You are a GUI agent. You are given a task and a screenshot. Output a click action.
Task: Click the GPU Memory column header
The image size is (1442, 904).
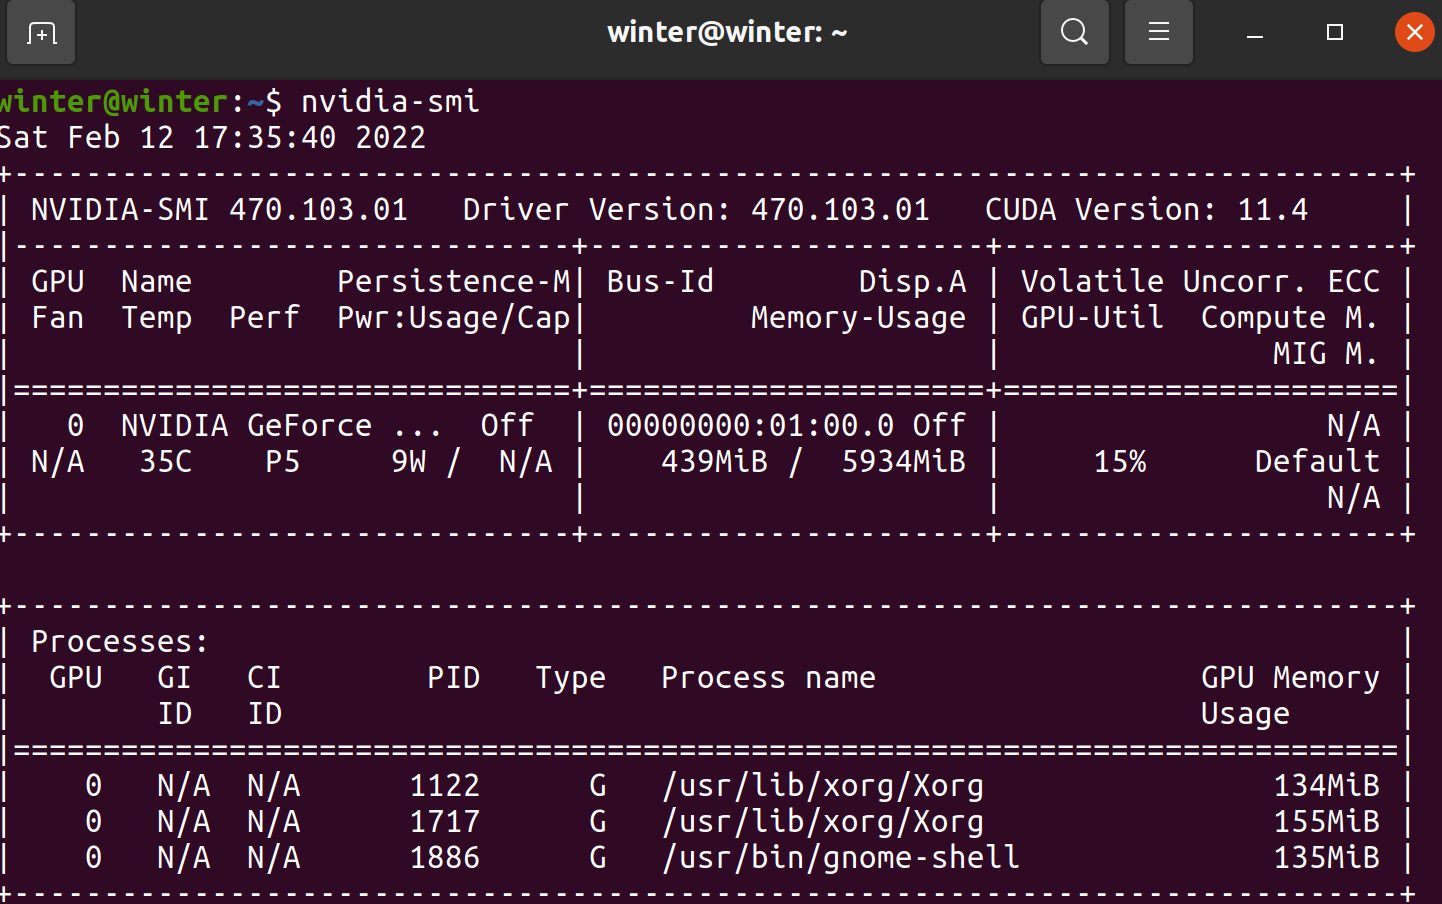click(x=1290, y=677)
